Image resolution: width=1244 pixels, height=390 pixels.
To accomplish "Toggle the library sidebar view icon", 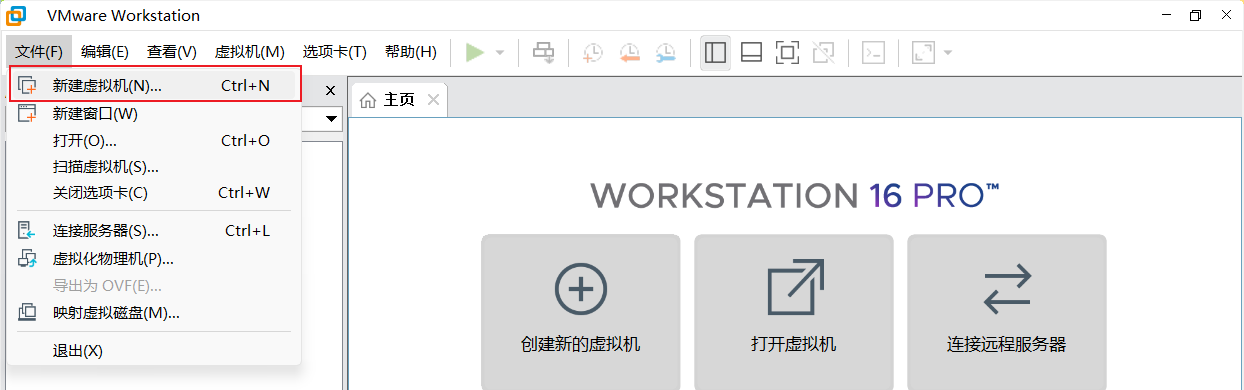I will (x=715, y=52).
